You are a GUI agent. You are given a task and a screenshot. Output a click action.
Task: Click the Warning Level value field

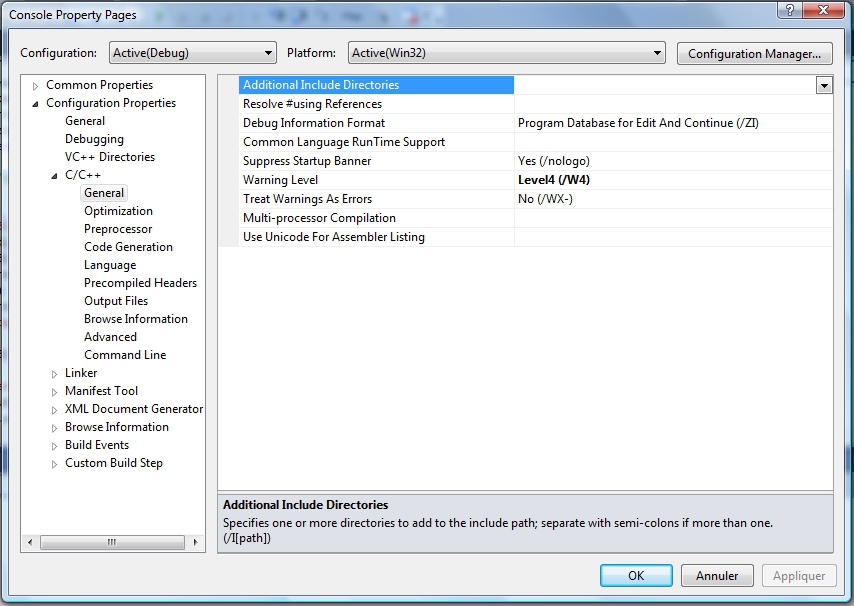pyautogui.click(x=672, y=180)
